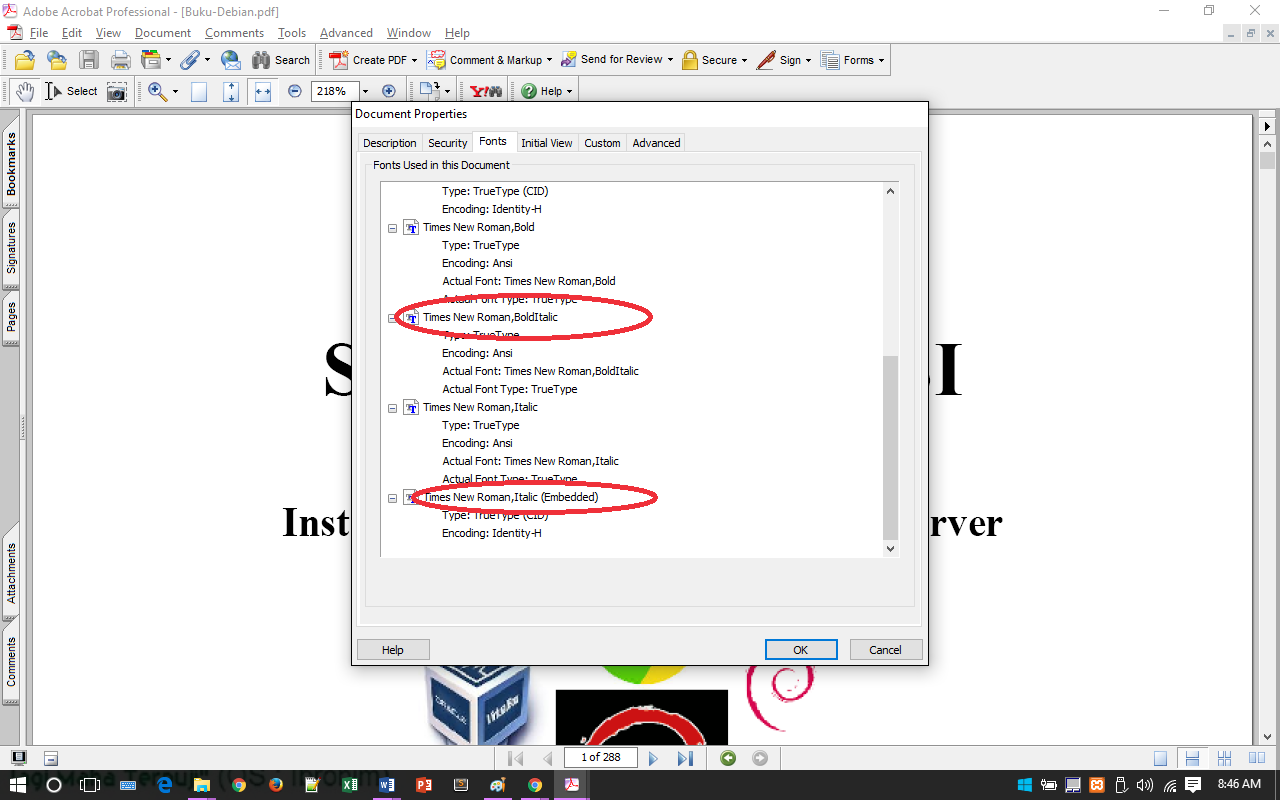Open Acrobat from the taskbar
The height and width of the screenshot is (800, 1280).
(x=571, y=784)
